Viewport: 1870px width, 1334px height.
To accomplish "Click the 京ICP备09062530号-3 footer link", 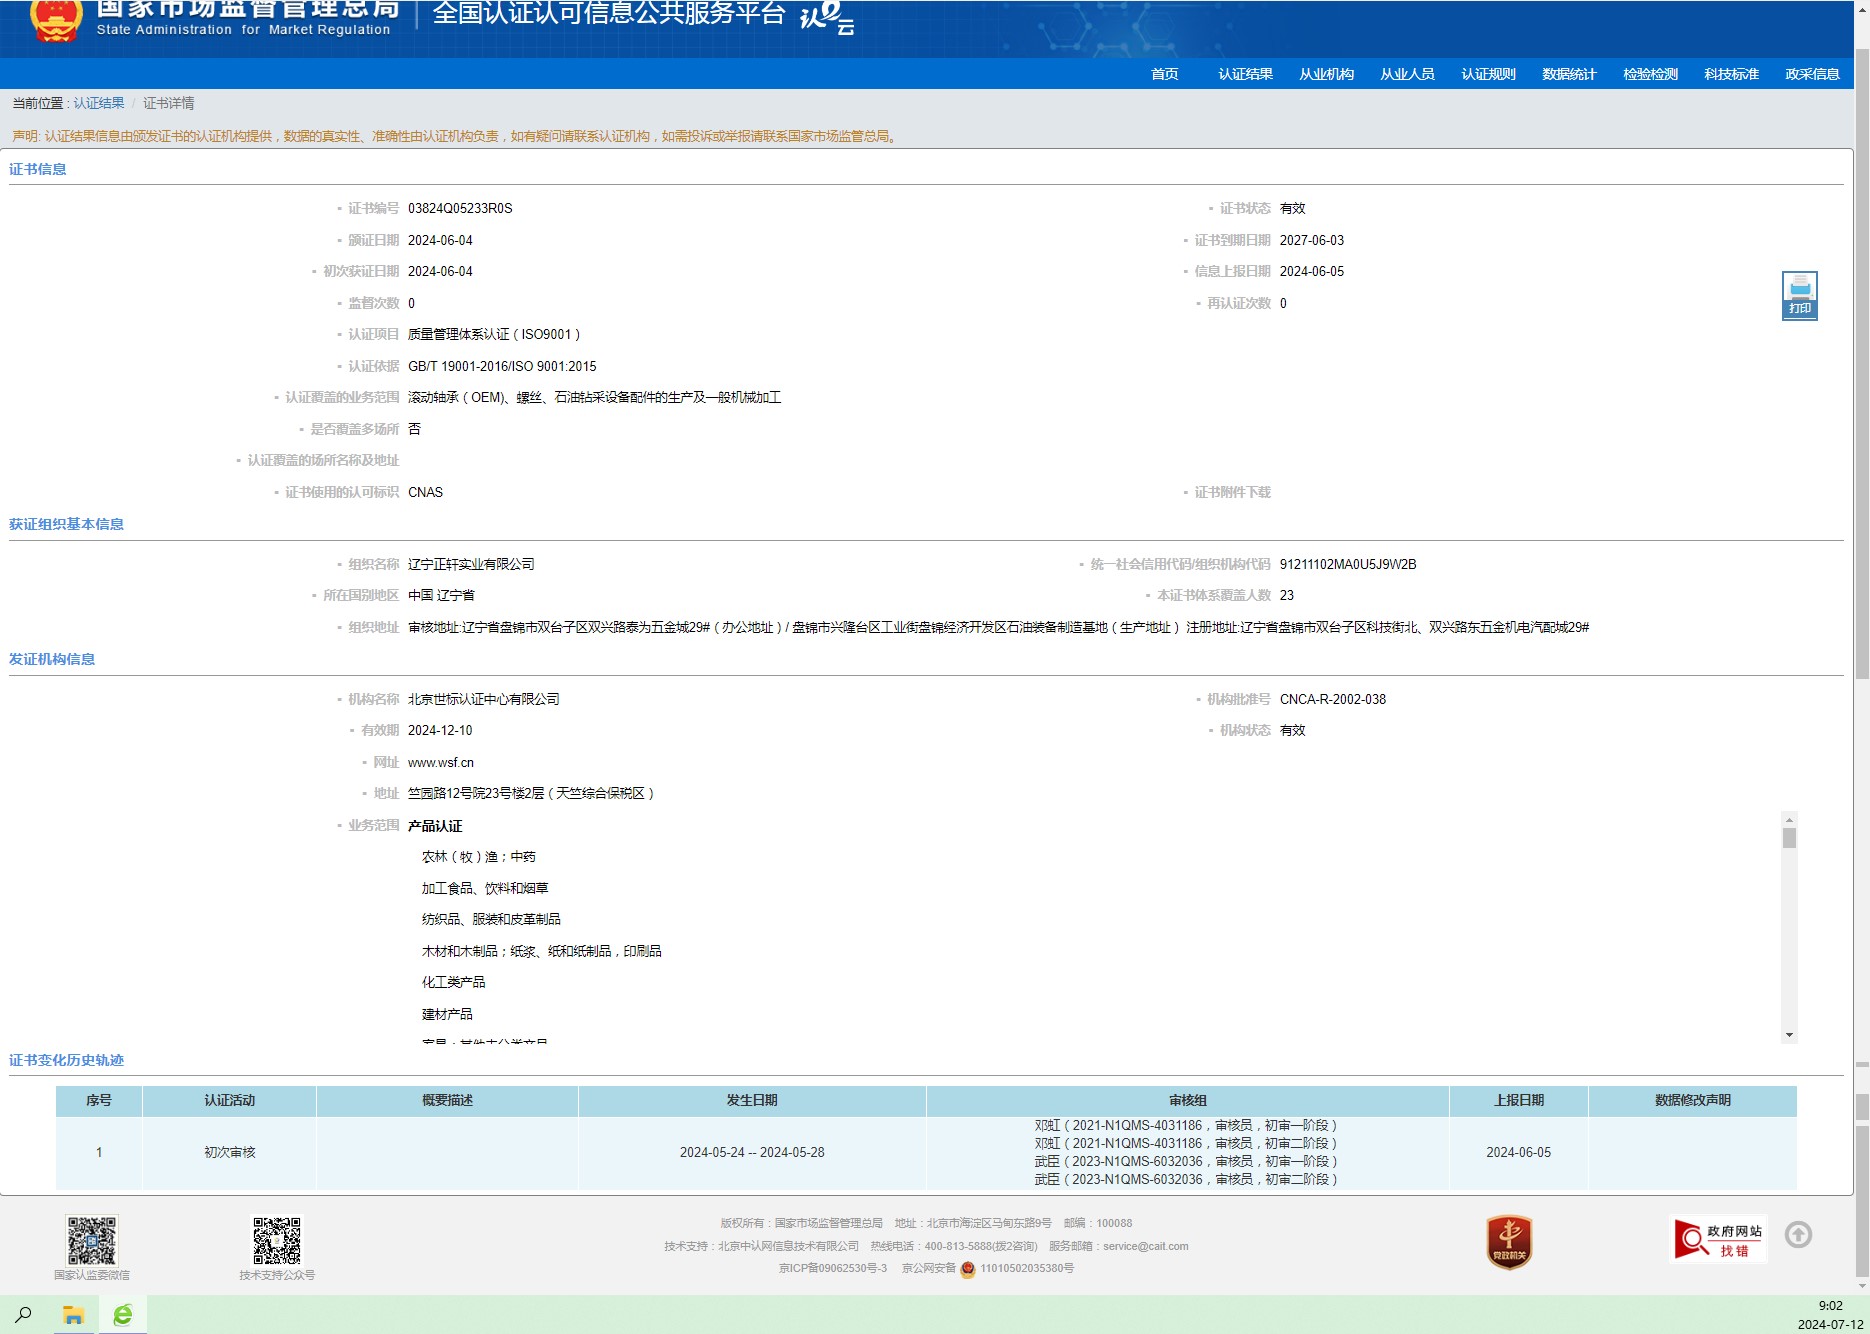I will point(833,1268).
